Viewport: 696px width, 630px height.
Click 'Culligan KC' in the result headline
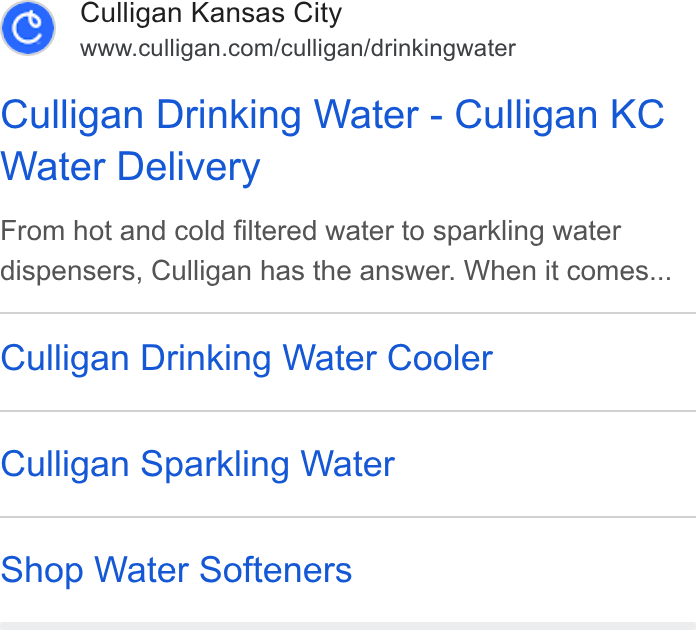tap(560, 115)
